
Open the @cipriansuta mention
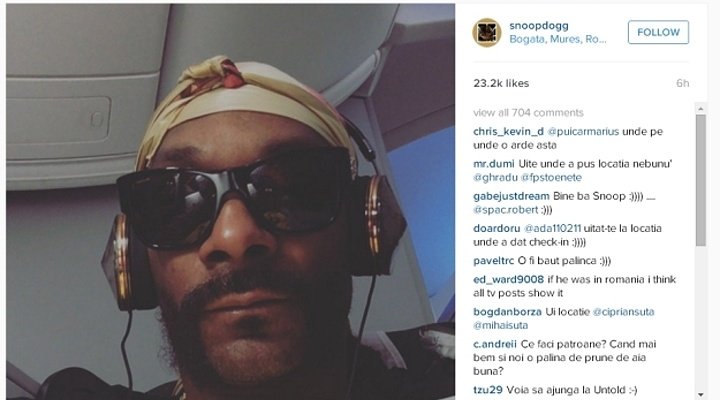[x=623, y=312]
